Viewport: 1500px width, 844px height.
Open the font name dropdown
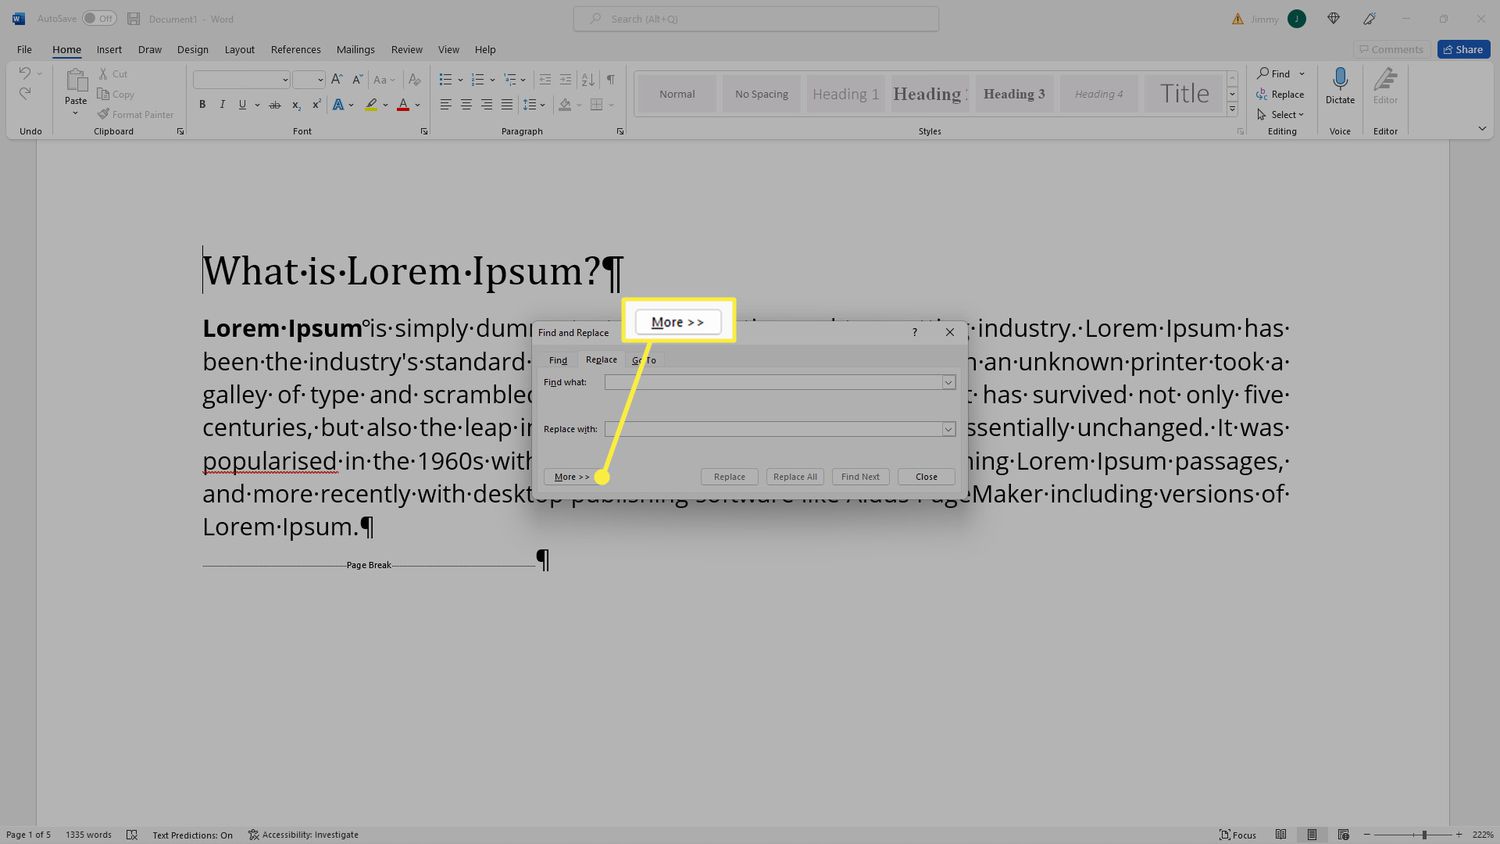coord(285,80)
